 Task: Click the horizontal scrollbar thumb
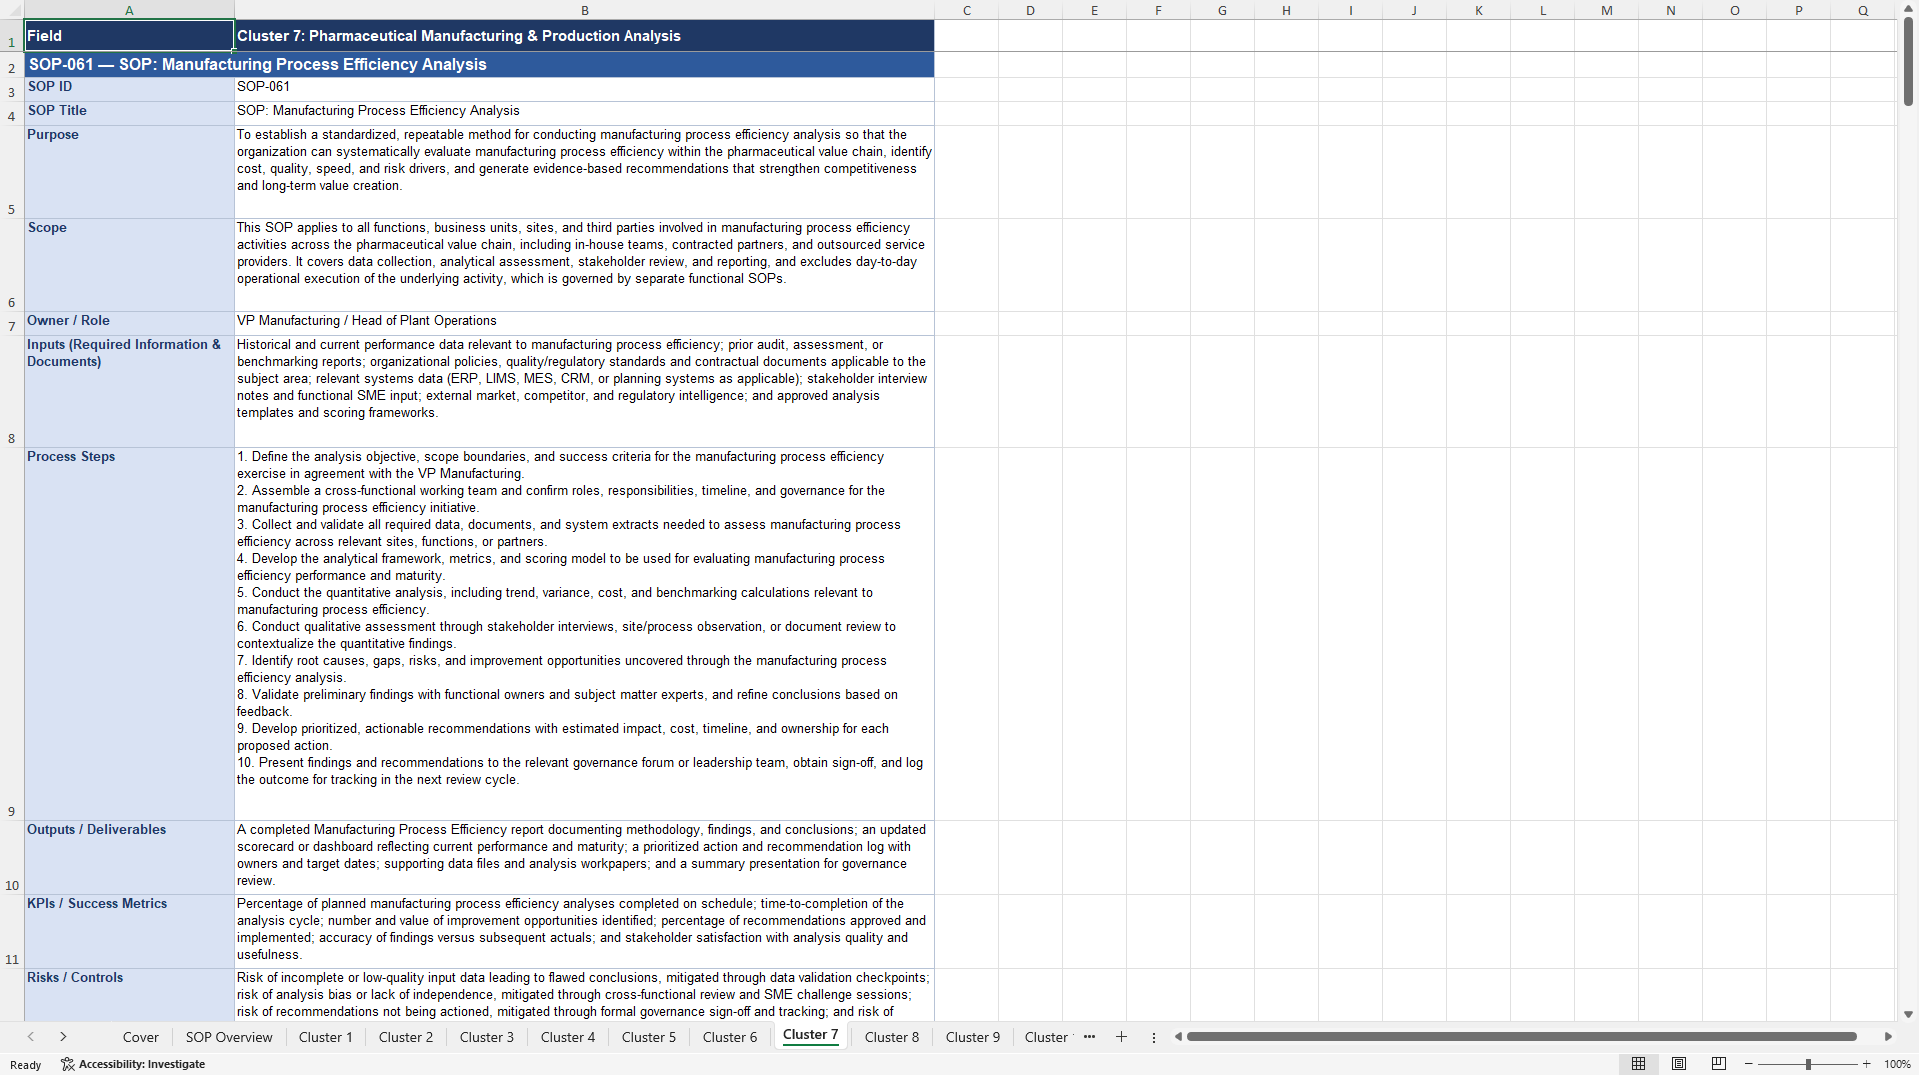1521,1037
